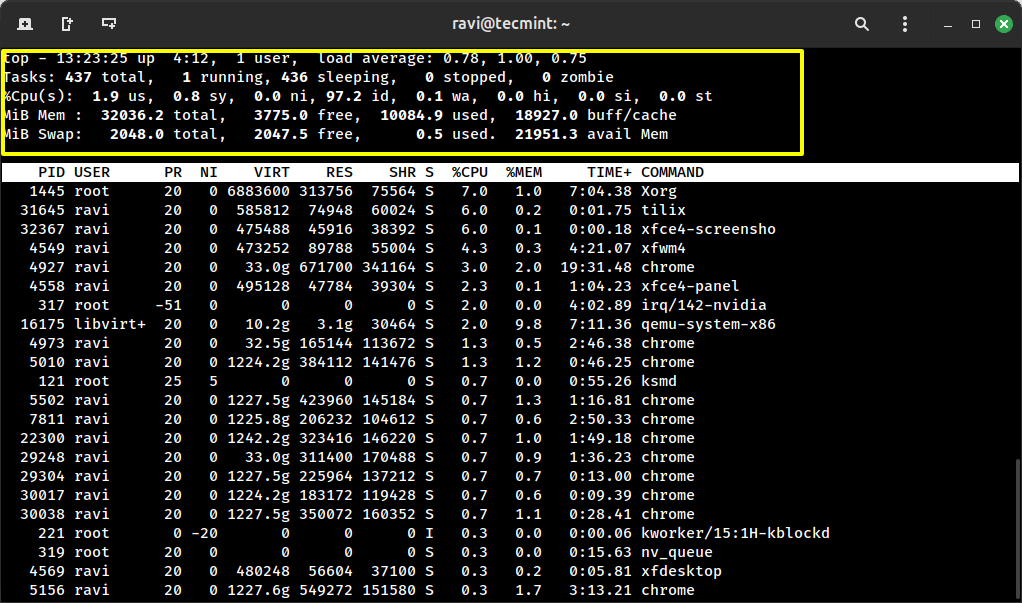Click the %MEM column header

(x=524, y=172)
